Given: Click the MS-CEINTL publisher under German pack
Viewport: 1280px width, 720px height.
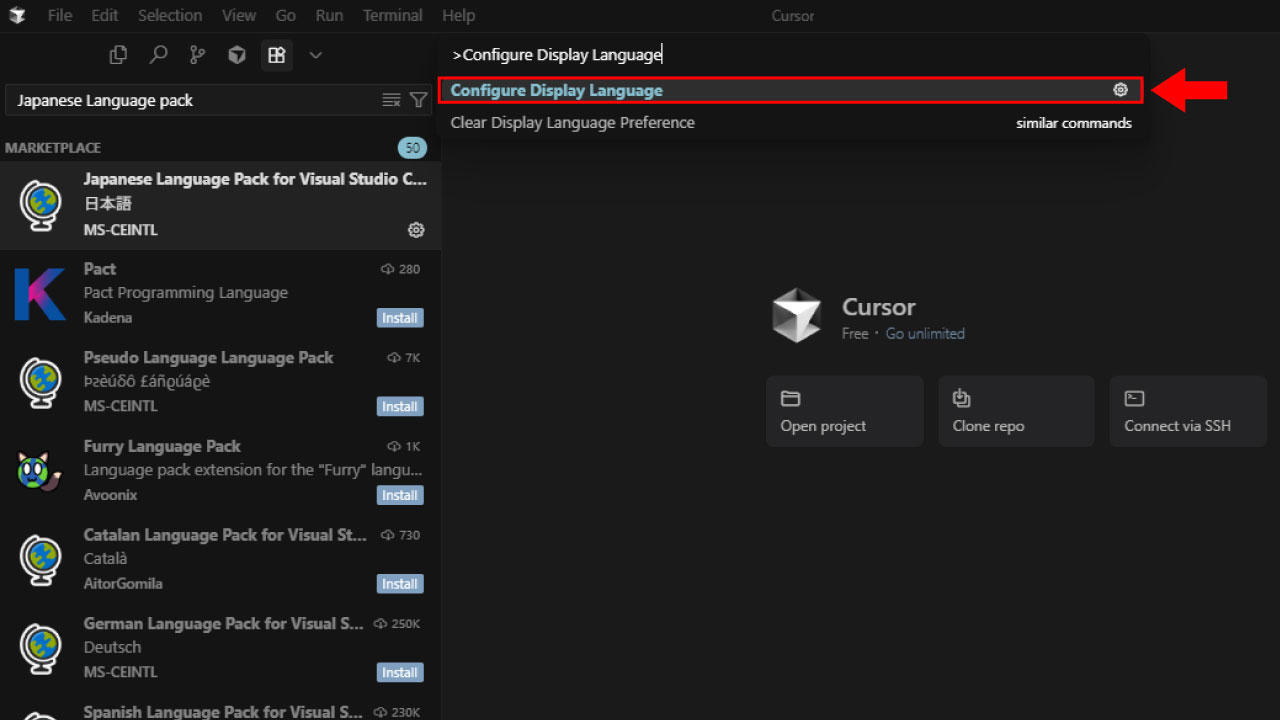Looking at the screenshot, I should (121, 672).
